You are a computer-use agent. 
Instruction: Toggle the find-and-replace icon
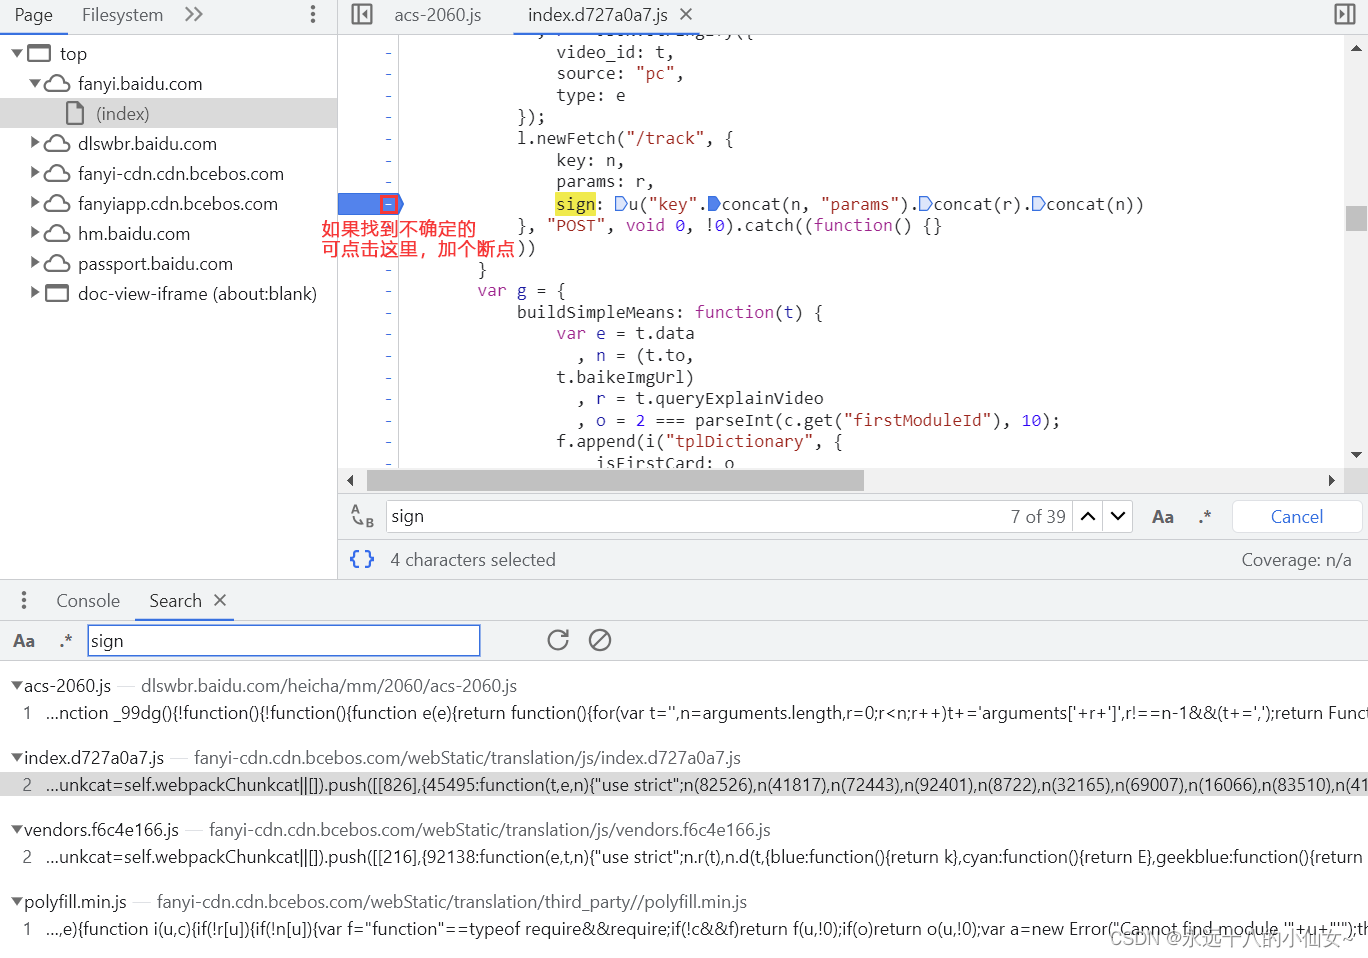(362, 516)
